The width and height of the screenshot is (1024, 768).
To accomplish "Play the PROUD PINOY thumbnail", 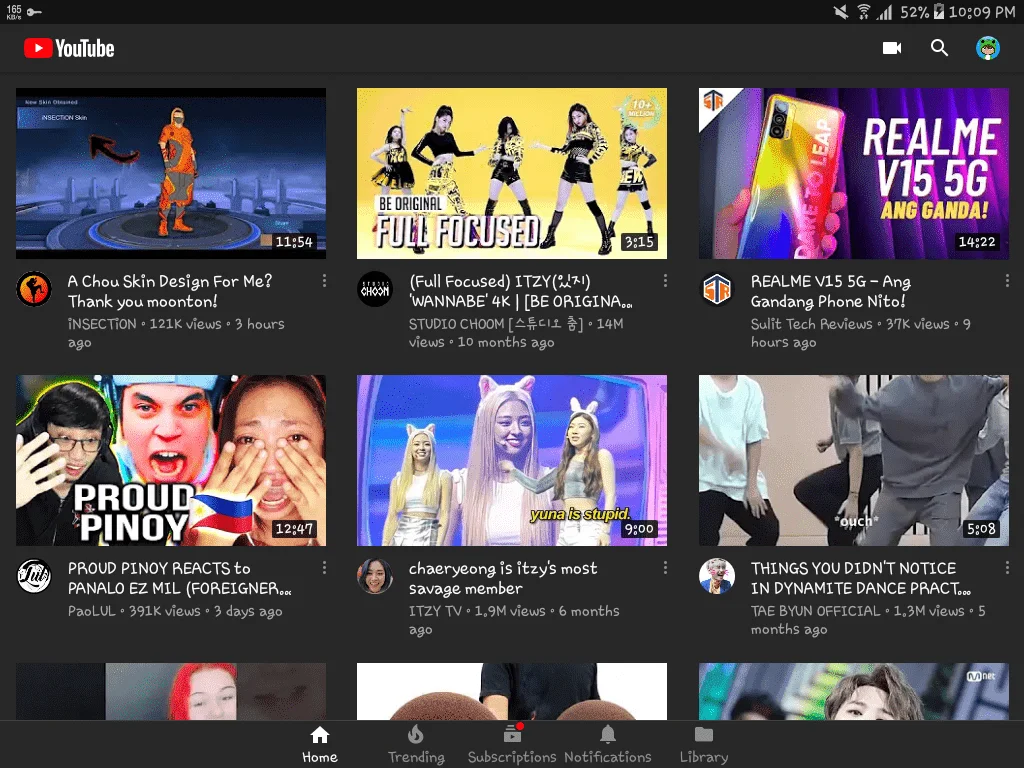I will (x=171, y=460).
